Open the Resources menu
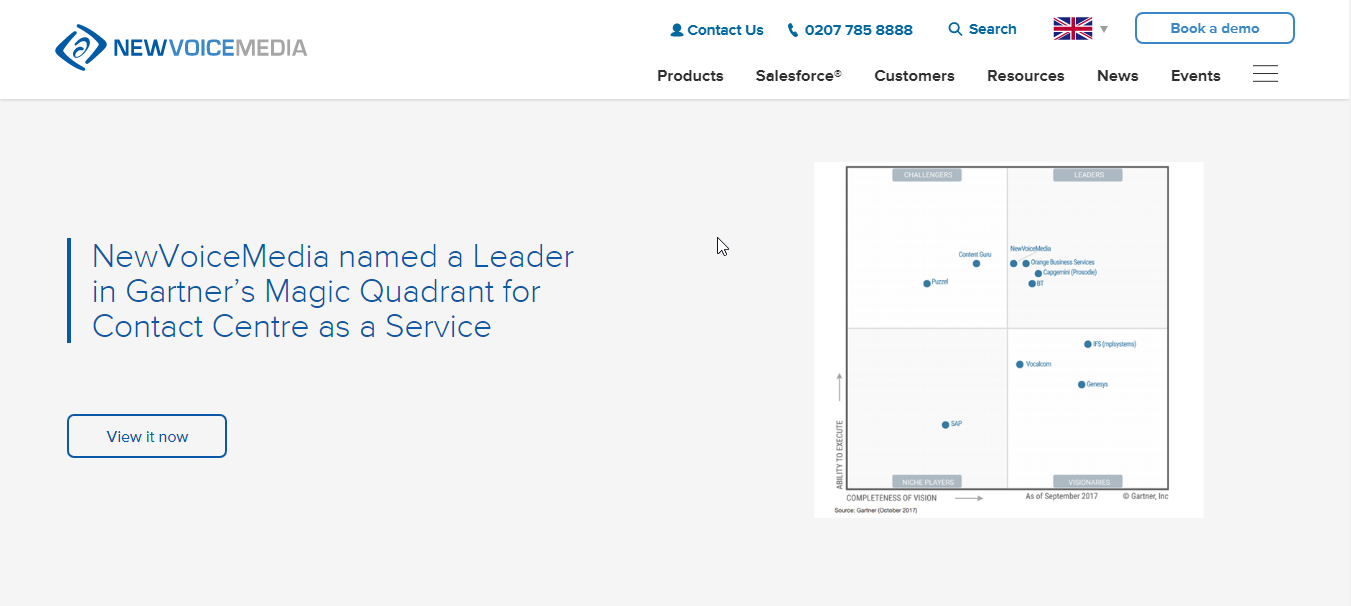The width and height of the screenshot is (1351, 606). pos(1025,76)
